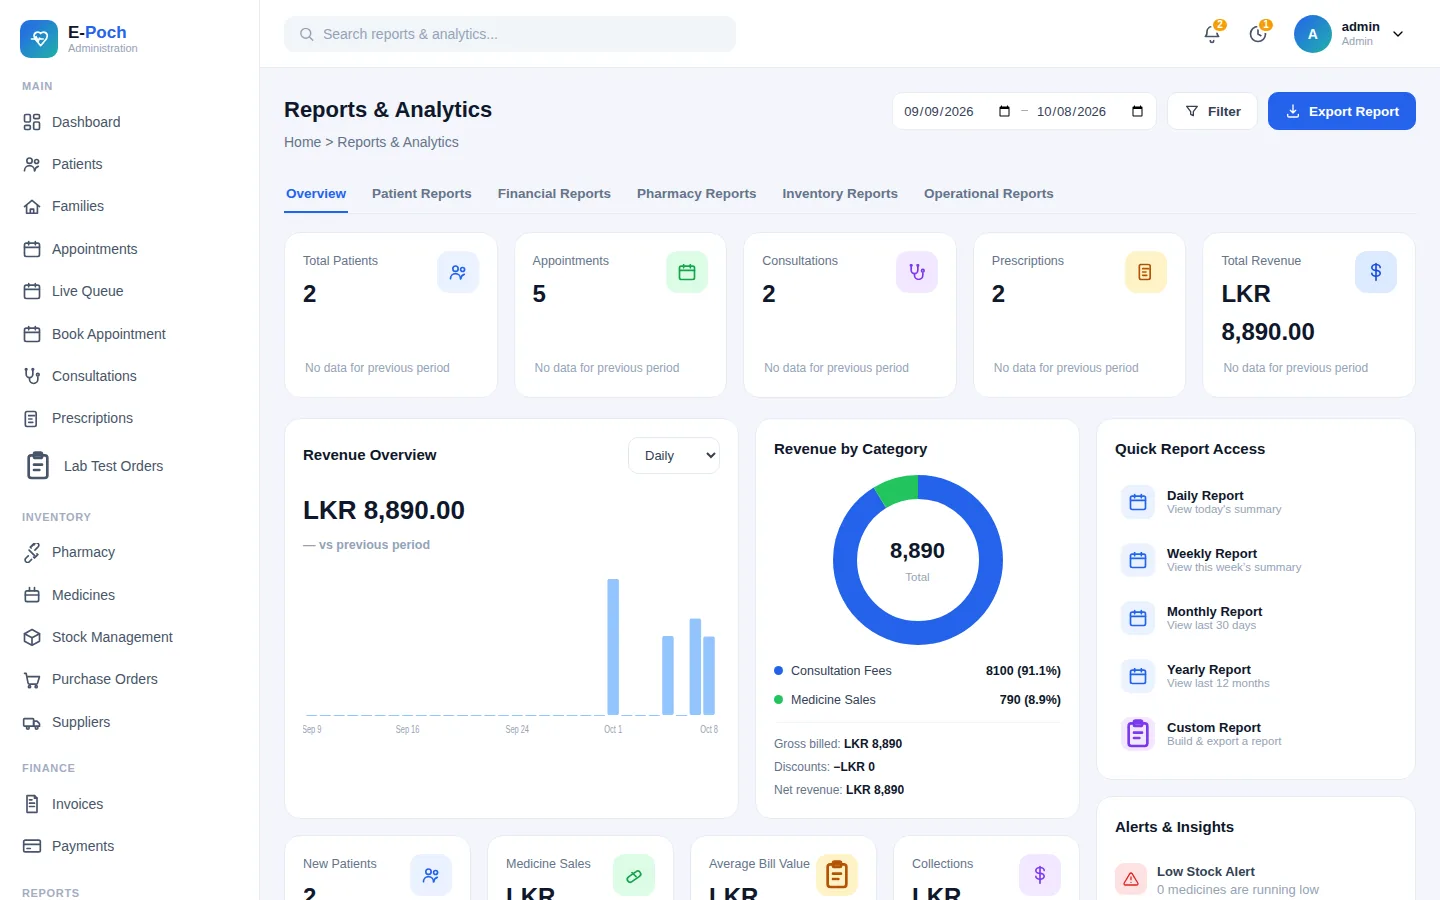This screenshot has width=1440, height=900.
Task: Click the Average Bill Value clipboard icon
Action: (x=837, y=876)
